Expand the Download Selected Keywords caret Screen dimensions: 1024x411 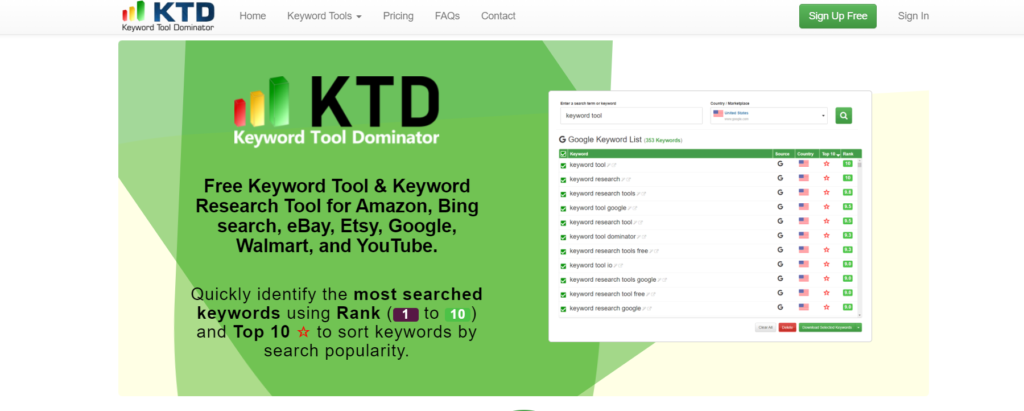click(x=858, y=327)
